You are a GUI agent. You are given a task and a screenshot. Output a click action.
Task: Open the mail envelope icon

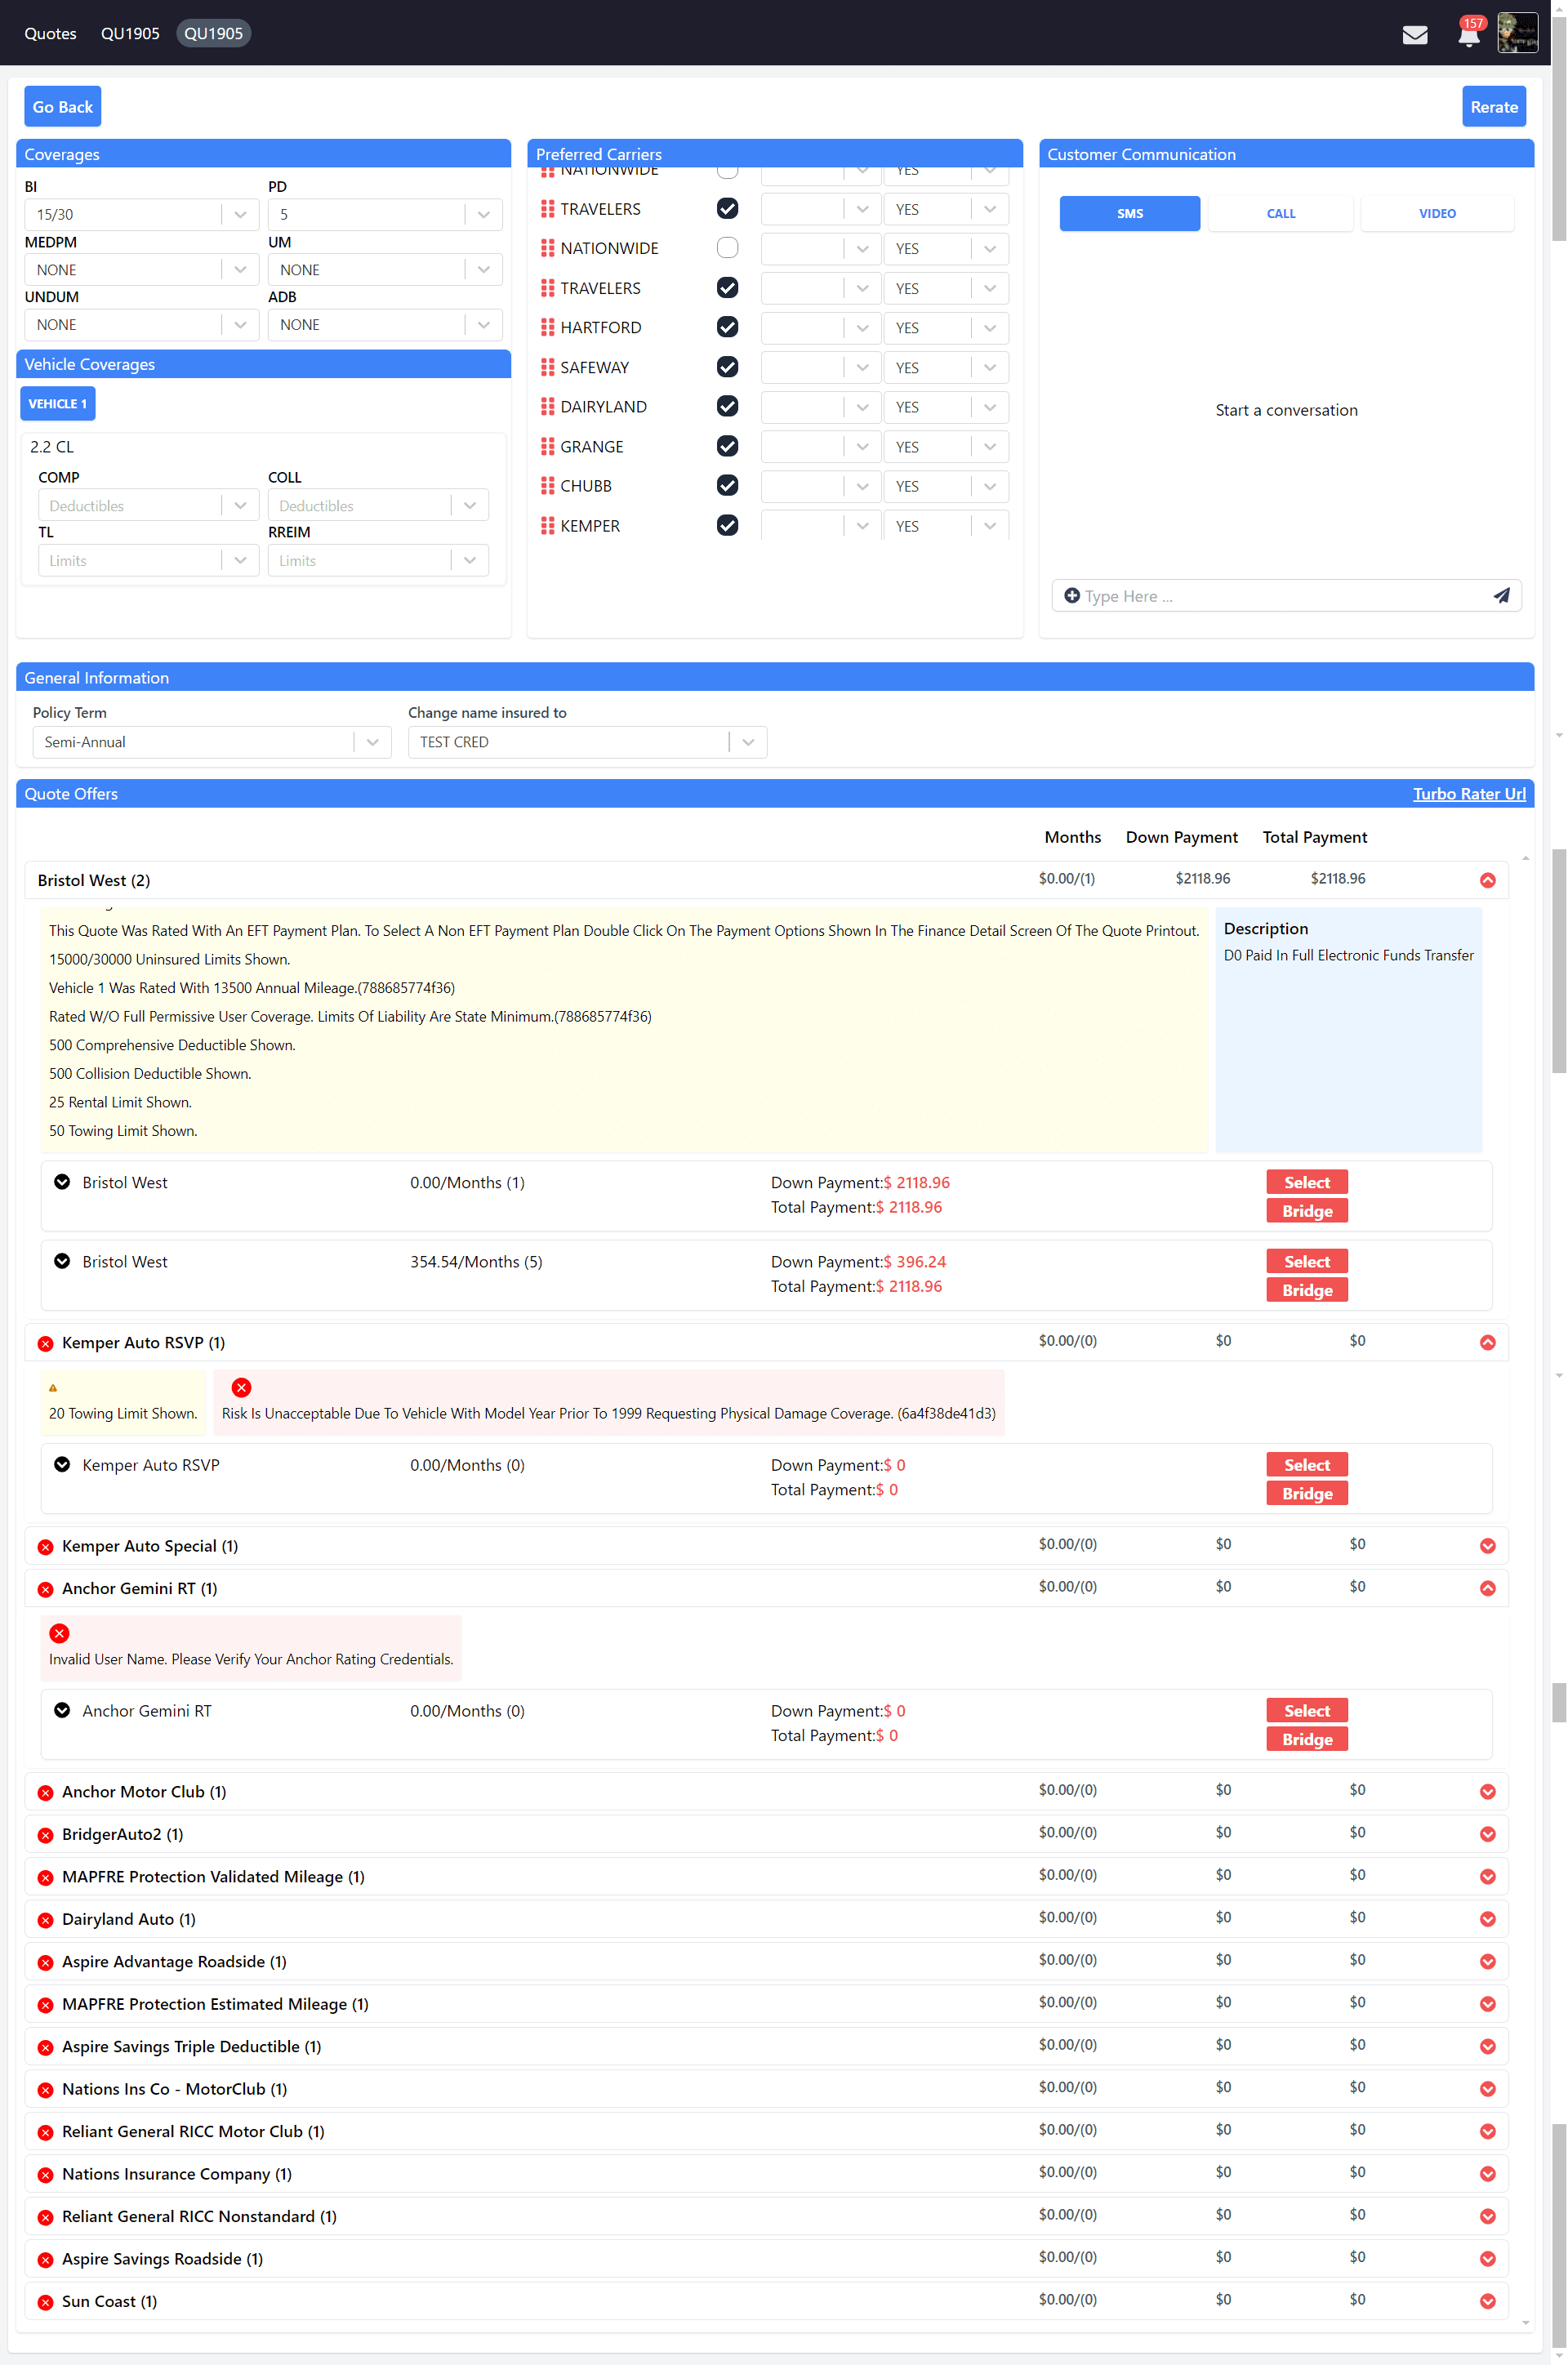[x=1414, y=35]
